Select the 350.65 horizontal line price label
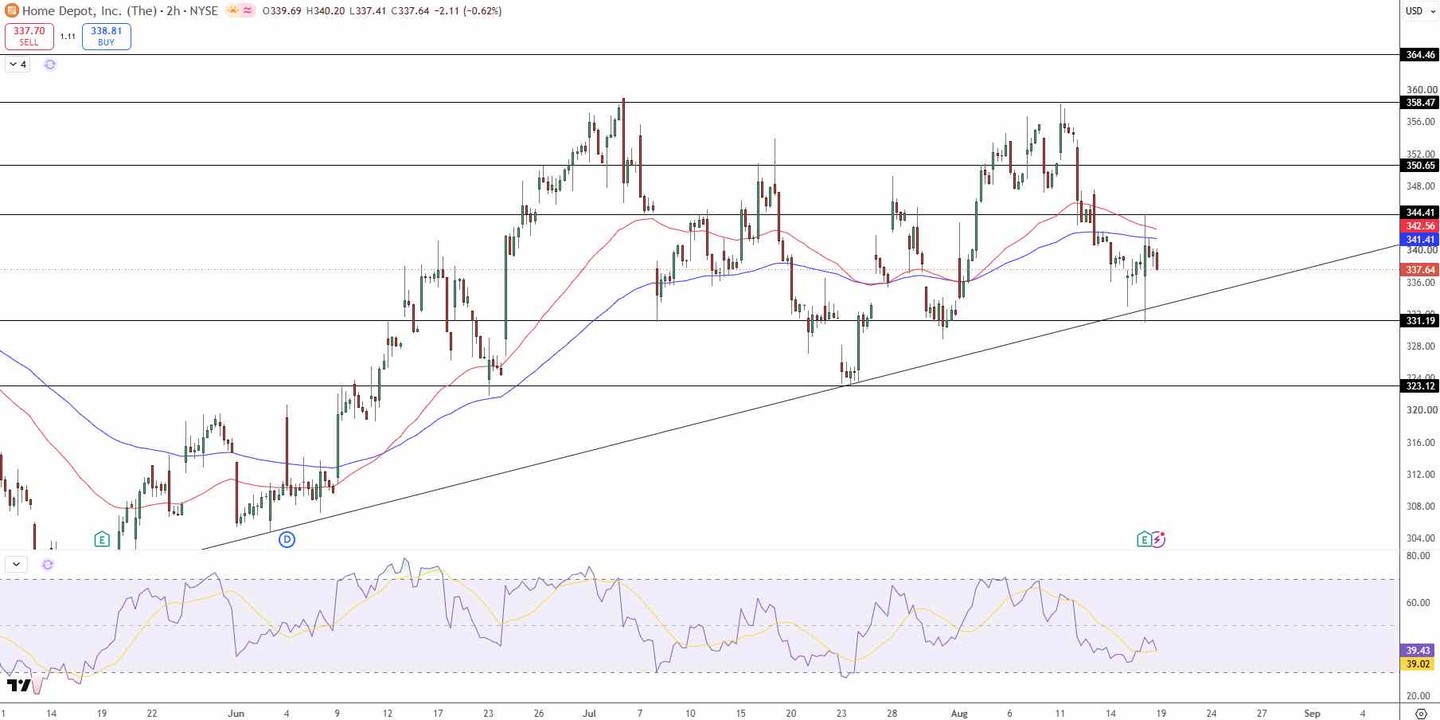The image size is (1440, 720). (x=1420, y=165)
